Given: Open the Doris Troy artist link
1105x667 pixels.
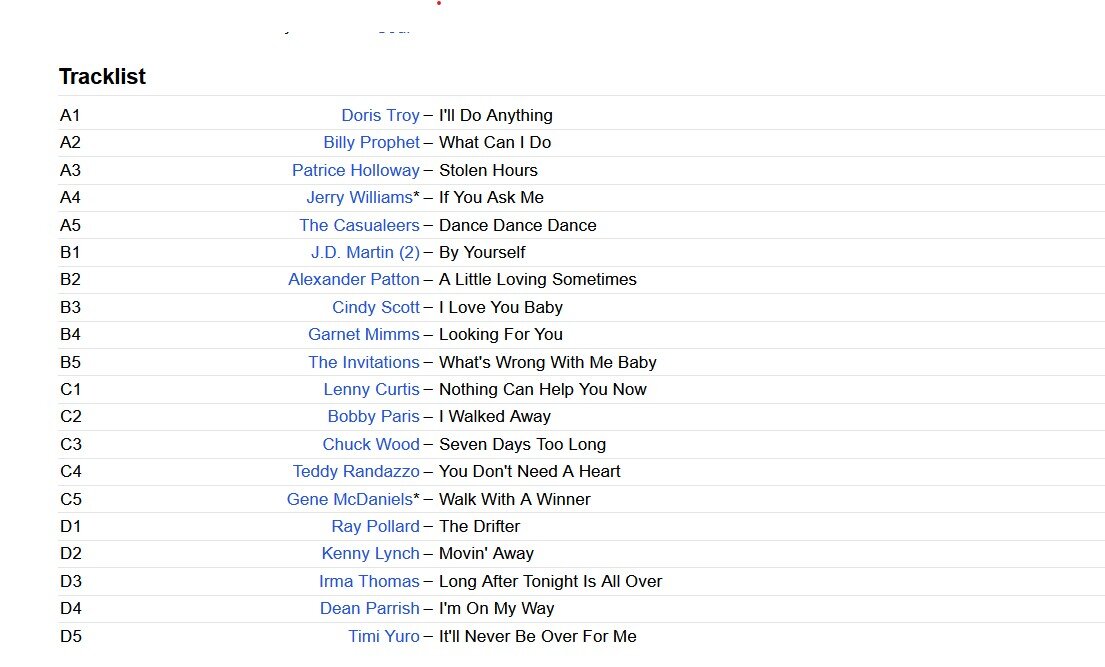Looking at the screenshot, I should (380, 115).
